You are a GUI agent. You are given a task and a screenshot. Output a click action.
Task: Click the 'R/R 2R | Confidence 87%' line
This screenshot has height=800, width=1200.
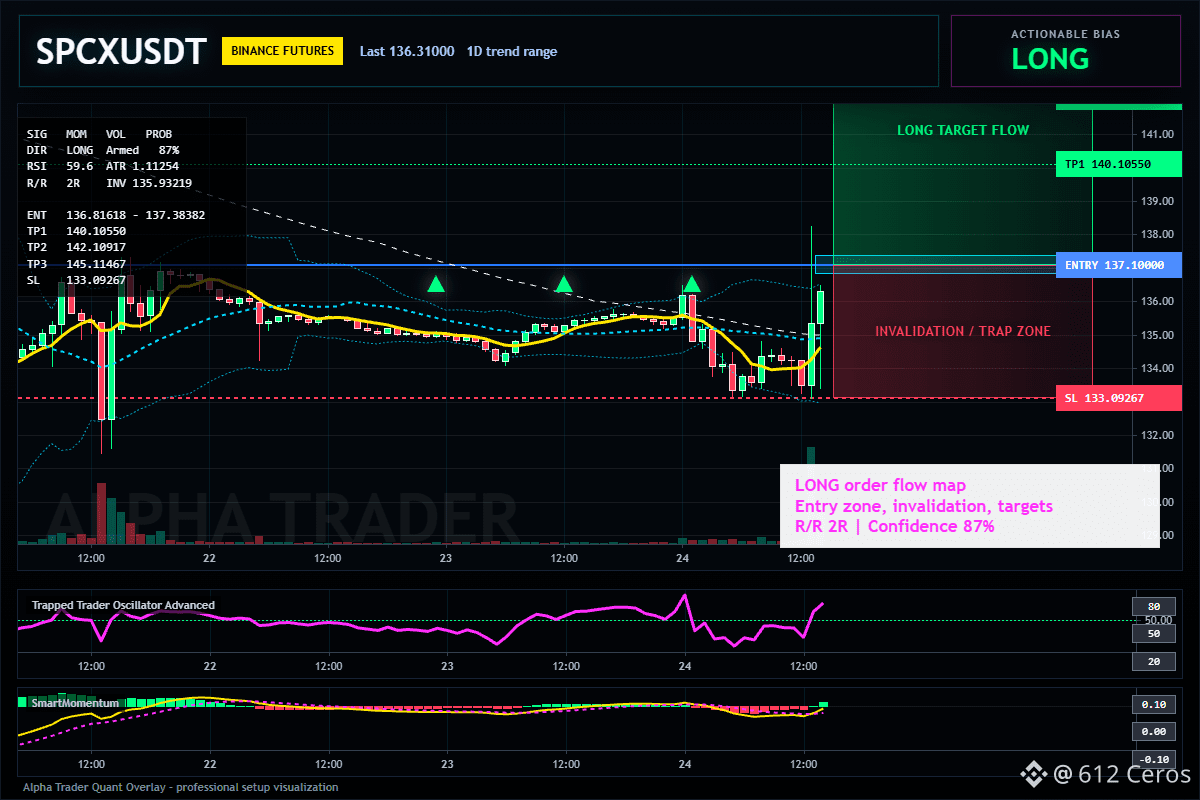pyautogui.click(x=894, y=526)
